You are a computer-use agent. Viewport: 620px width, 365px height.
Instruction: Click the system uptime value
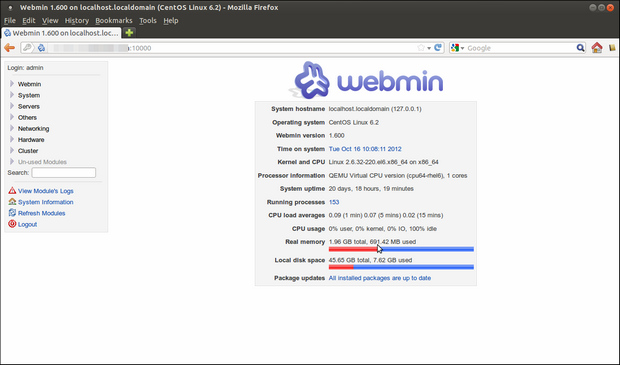point(371,189)
